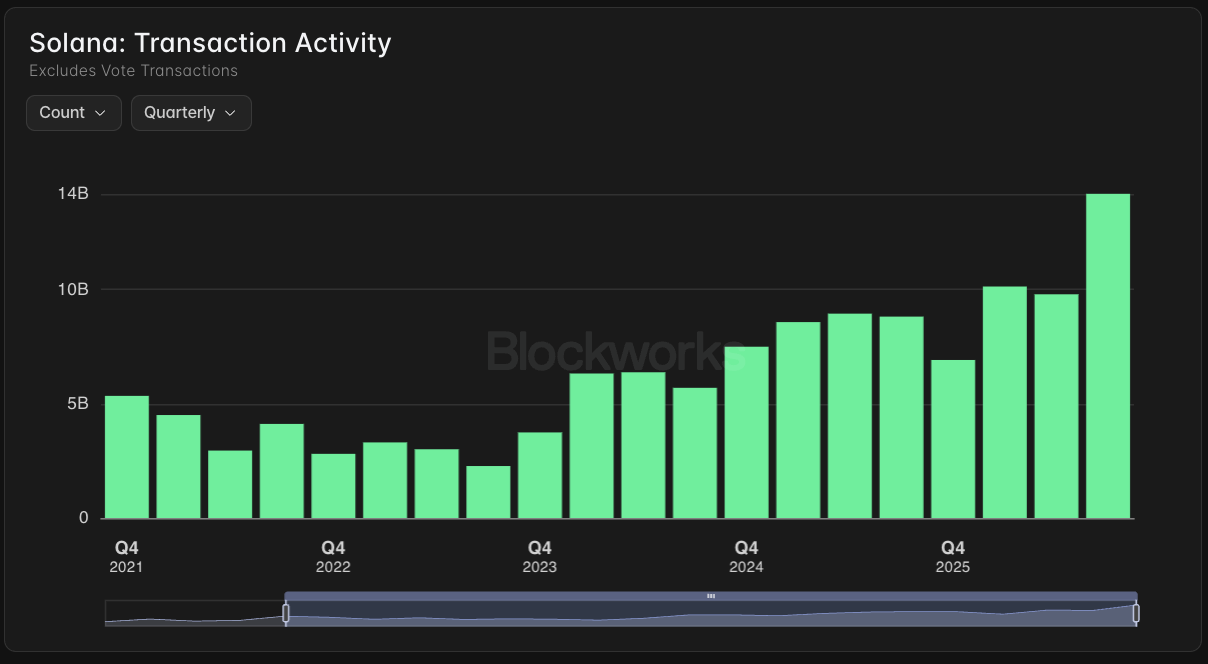
Task: Select the first bar above Q4 2021
Action: (127, 457)
